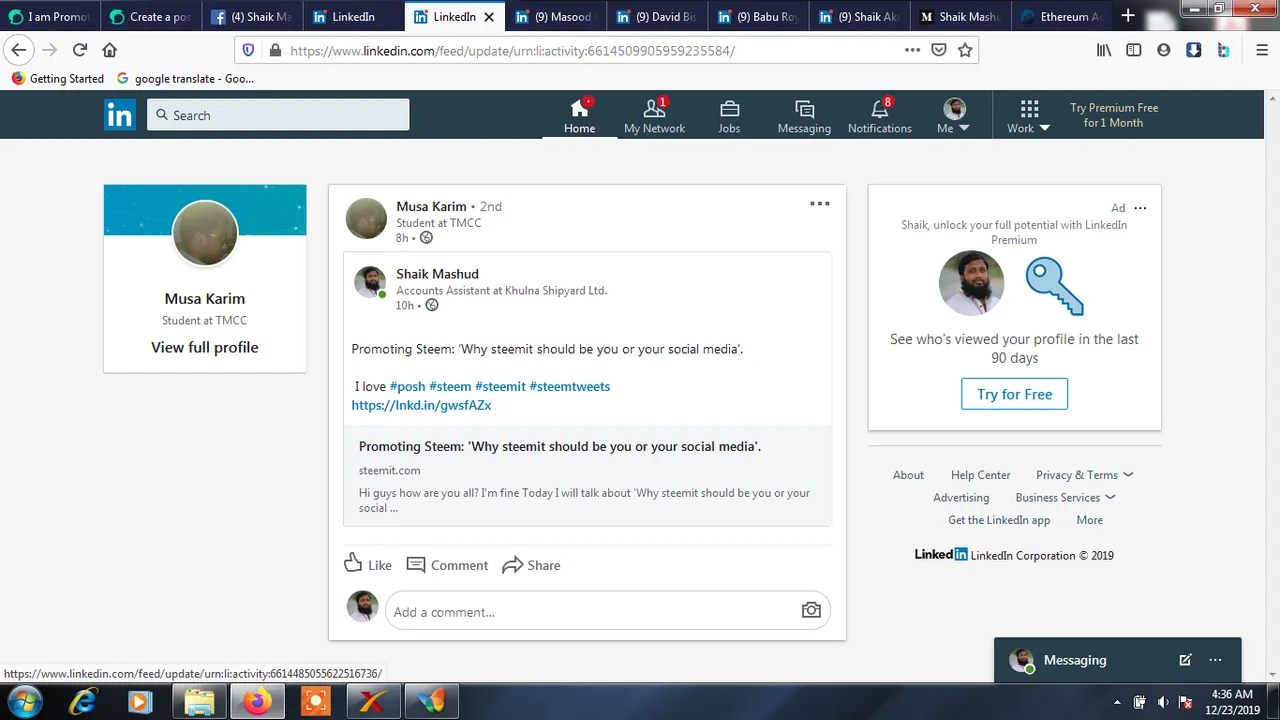Viewport: 1280px width, 720px height.
Task: Open View full profile link
Action: [x=204, y=347]
